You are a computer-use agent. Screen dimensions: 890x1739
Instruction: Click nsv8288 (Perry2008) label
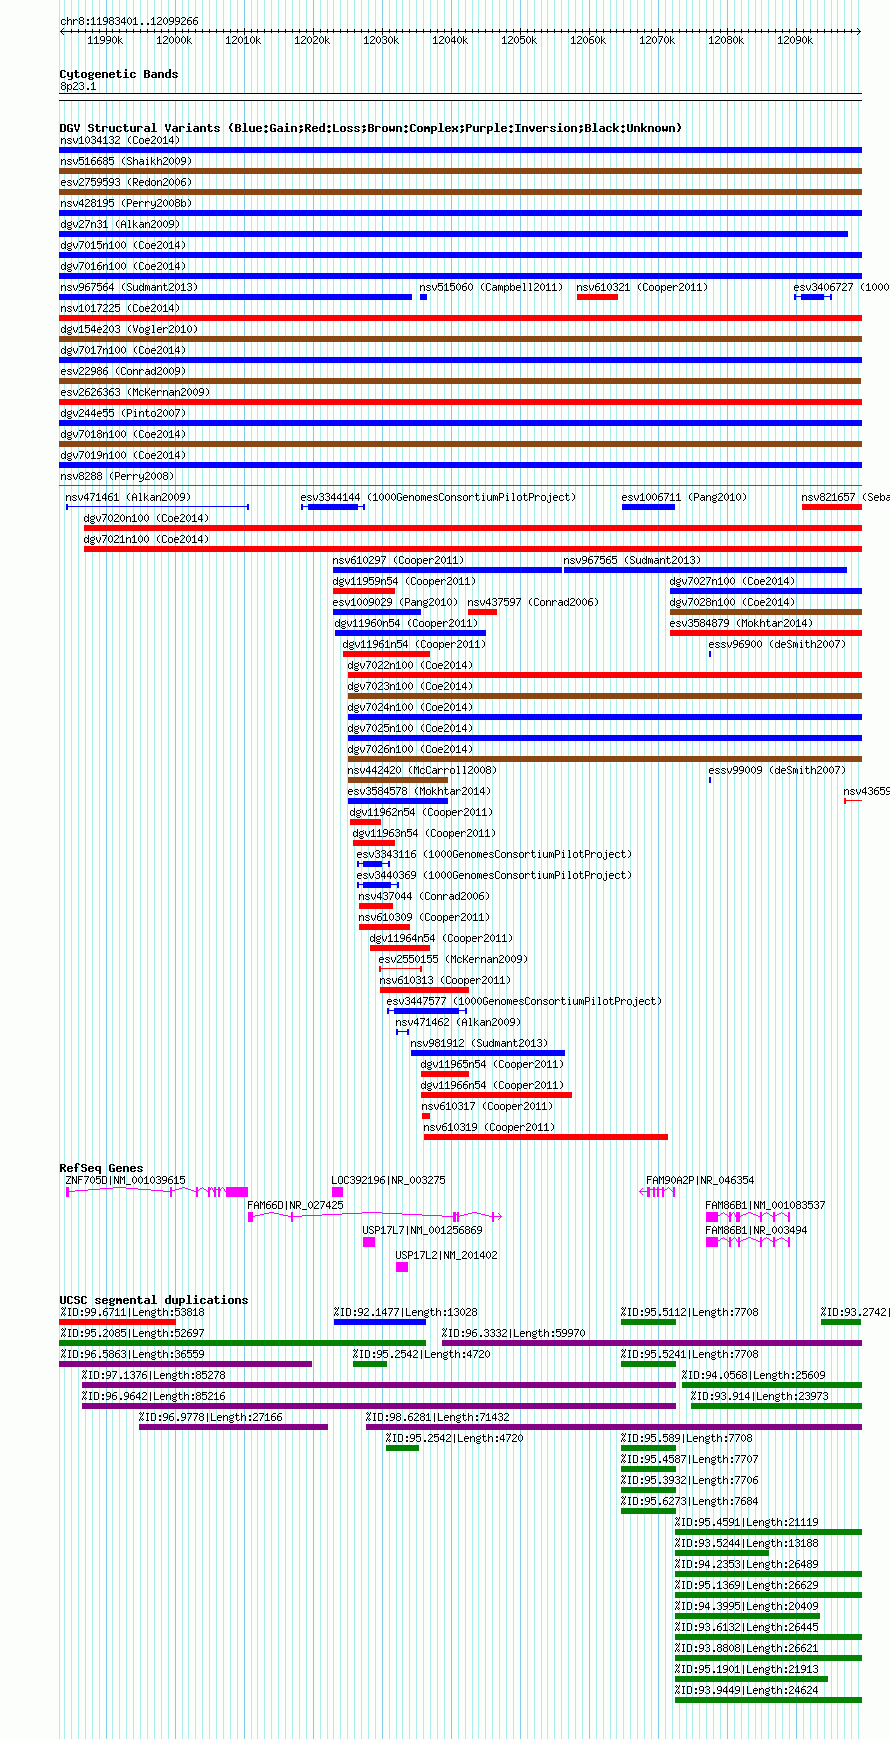click(117, 476)
